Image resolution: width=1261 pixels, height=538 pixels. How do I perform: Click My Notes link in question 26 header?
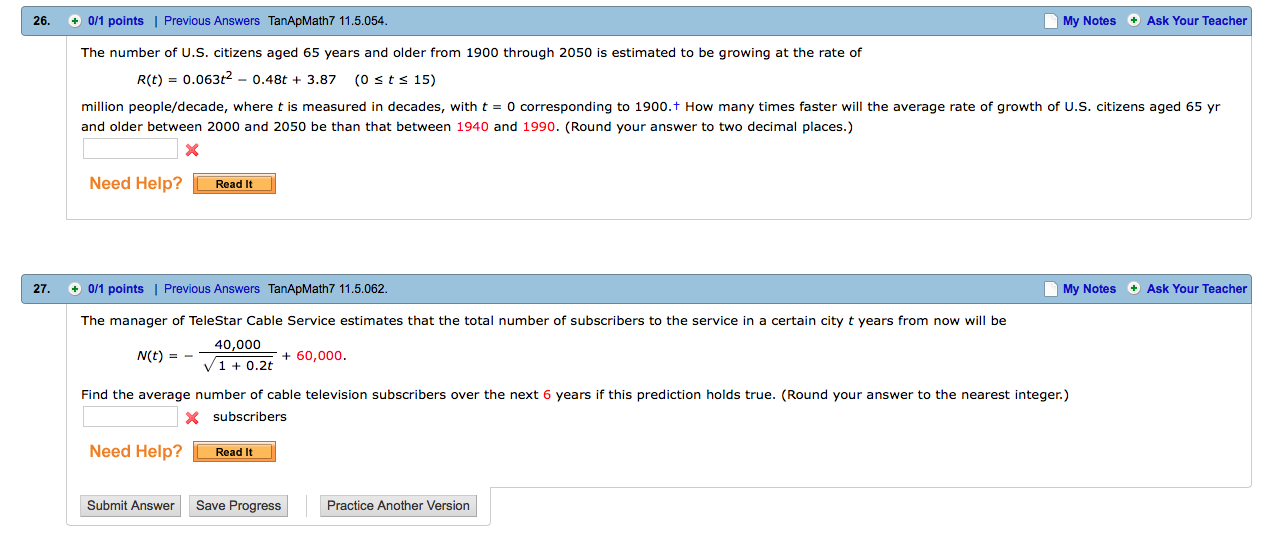pos(1089,21)
